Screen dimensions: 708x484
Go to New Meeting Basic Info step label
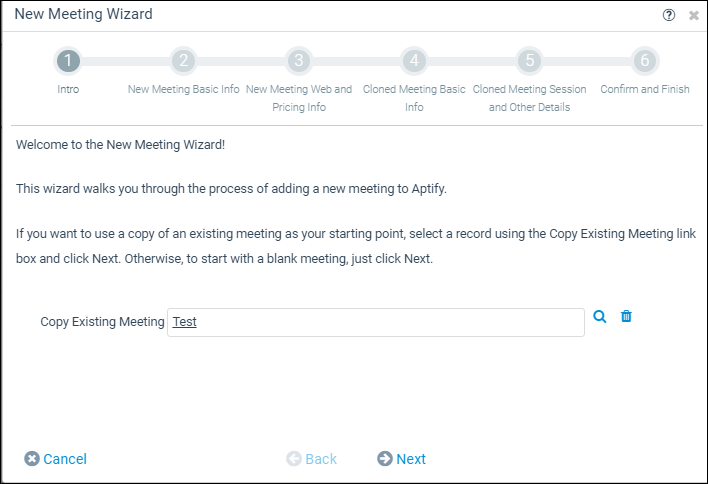coord(183,89)
